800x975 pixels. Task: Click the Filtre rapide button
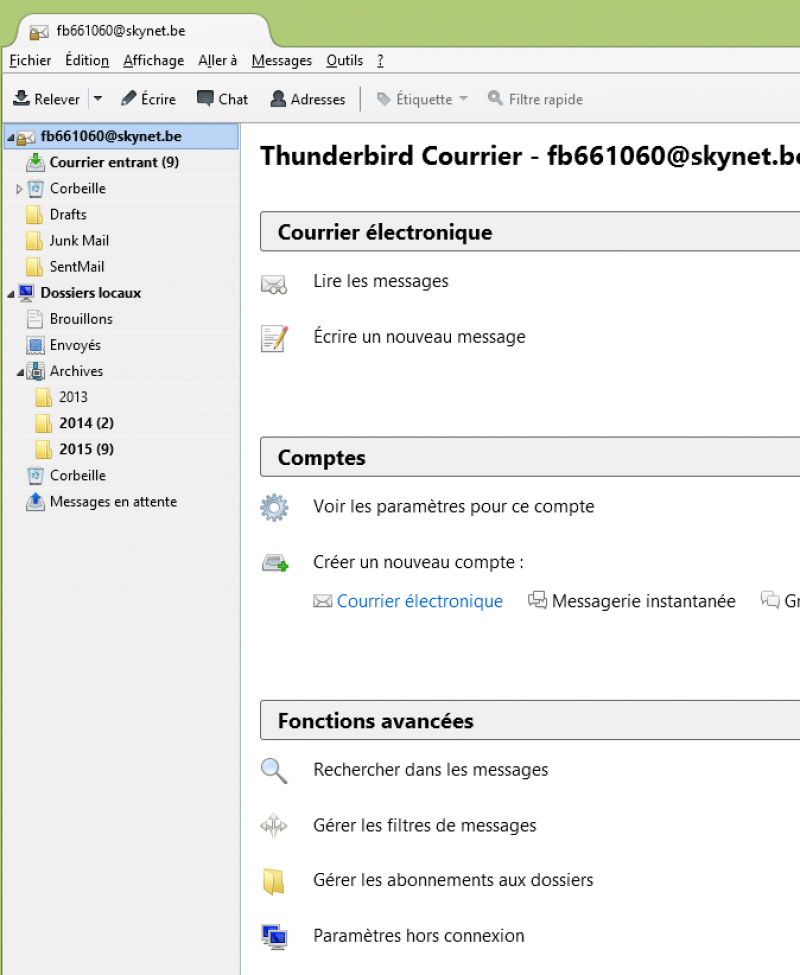tap(535, 99)
